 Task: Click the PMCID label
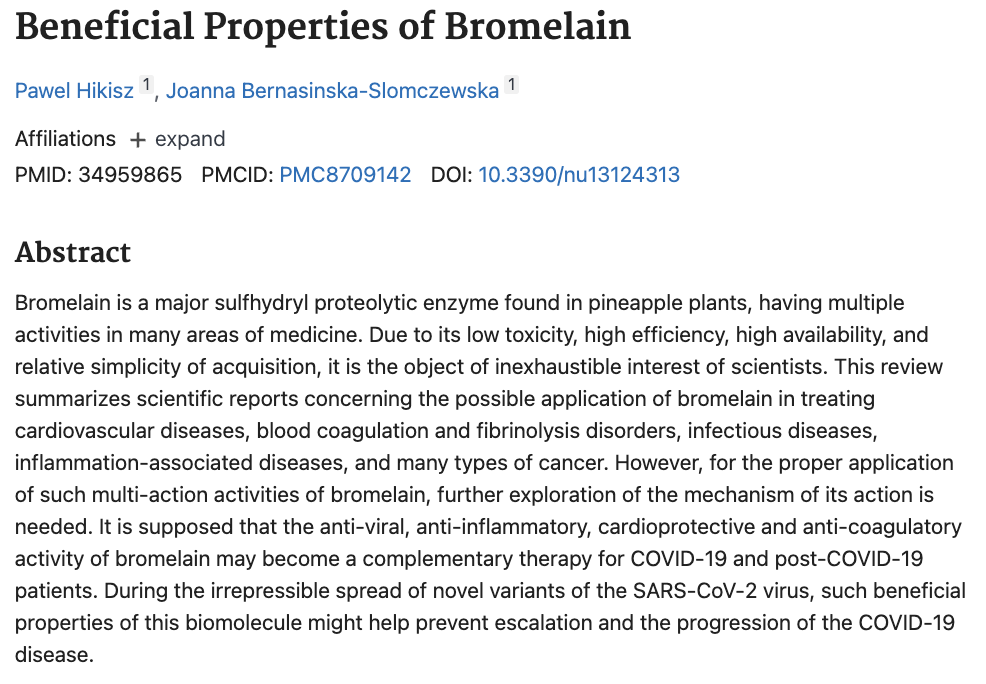[x=236, y=175]
